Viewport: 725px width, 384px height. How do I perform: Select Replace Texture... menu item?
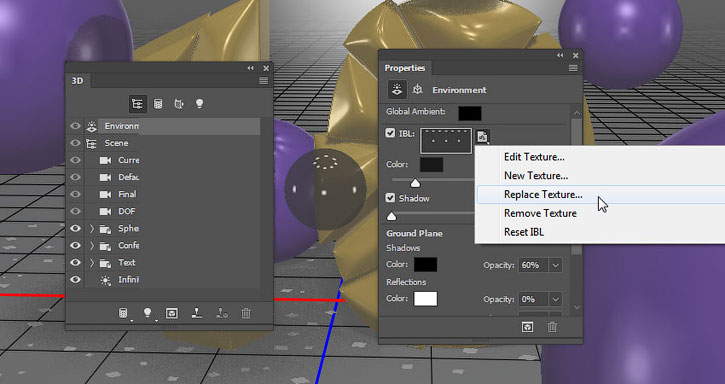543,195
